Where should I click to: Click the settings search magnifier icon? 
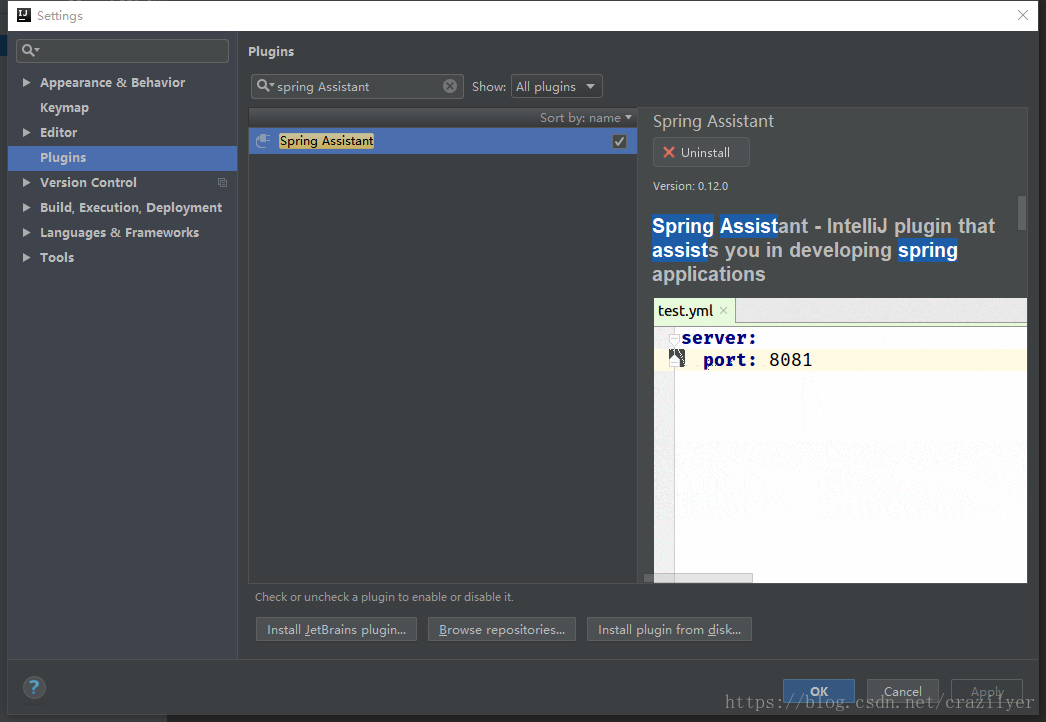click(30, 50)
